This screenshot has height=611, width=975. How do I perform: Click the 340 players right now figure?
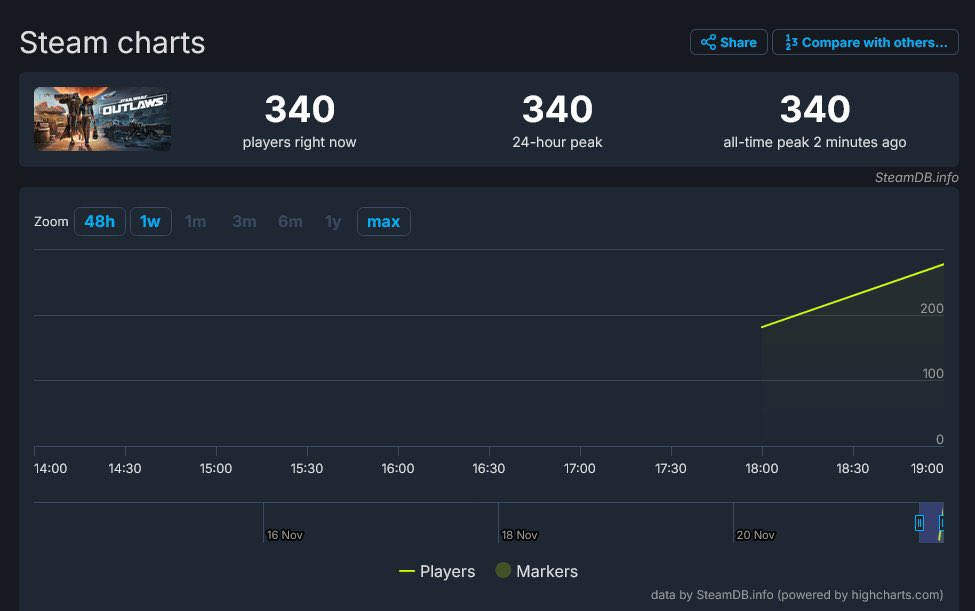click(x=300, y=109)
